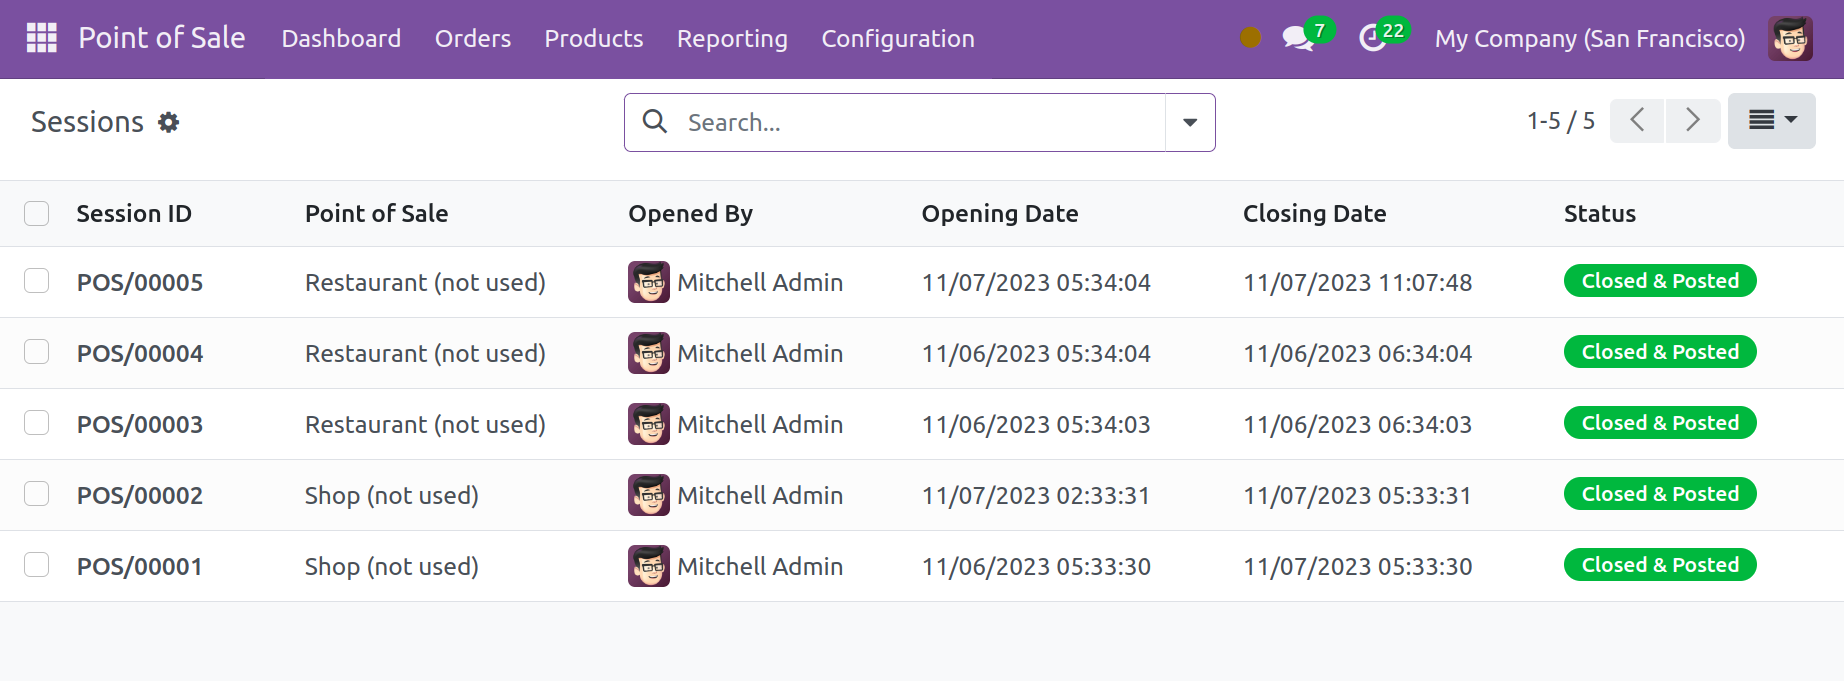
Task: Select the POS/00005 row checkbox
Action: click(x=37, y=281)
